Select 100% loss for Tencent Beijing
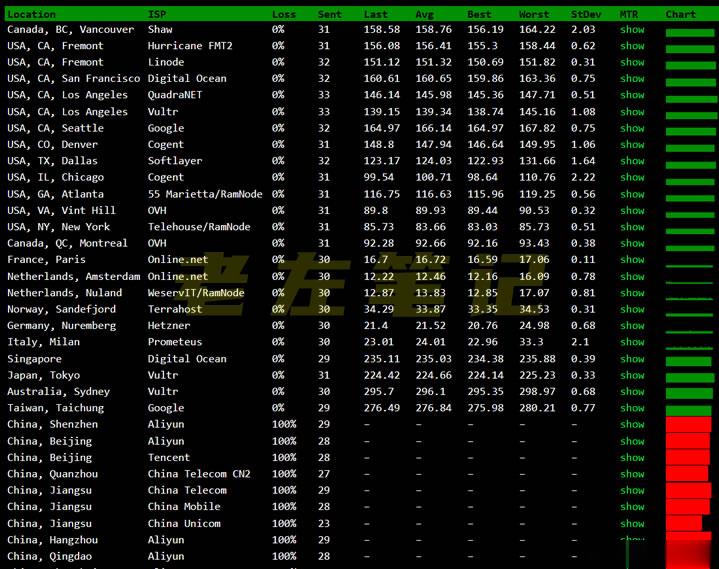The height and width of the screenshot is (569, 719). (284, 458)
